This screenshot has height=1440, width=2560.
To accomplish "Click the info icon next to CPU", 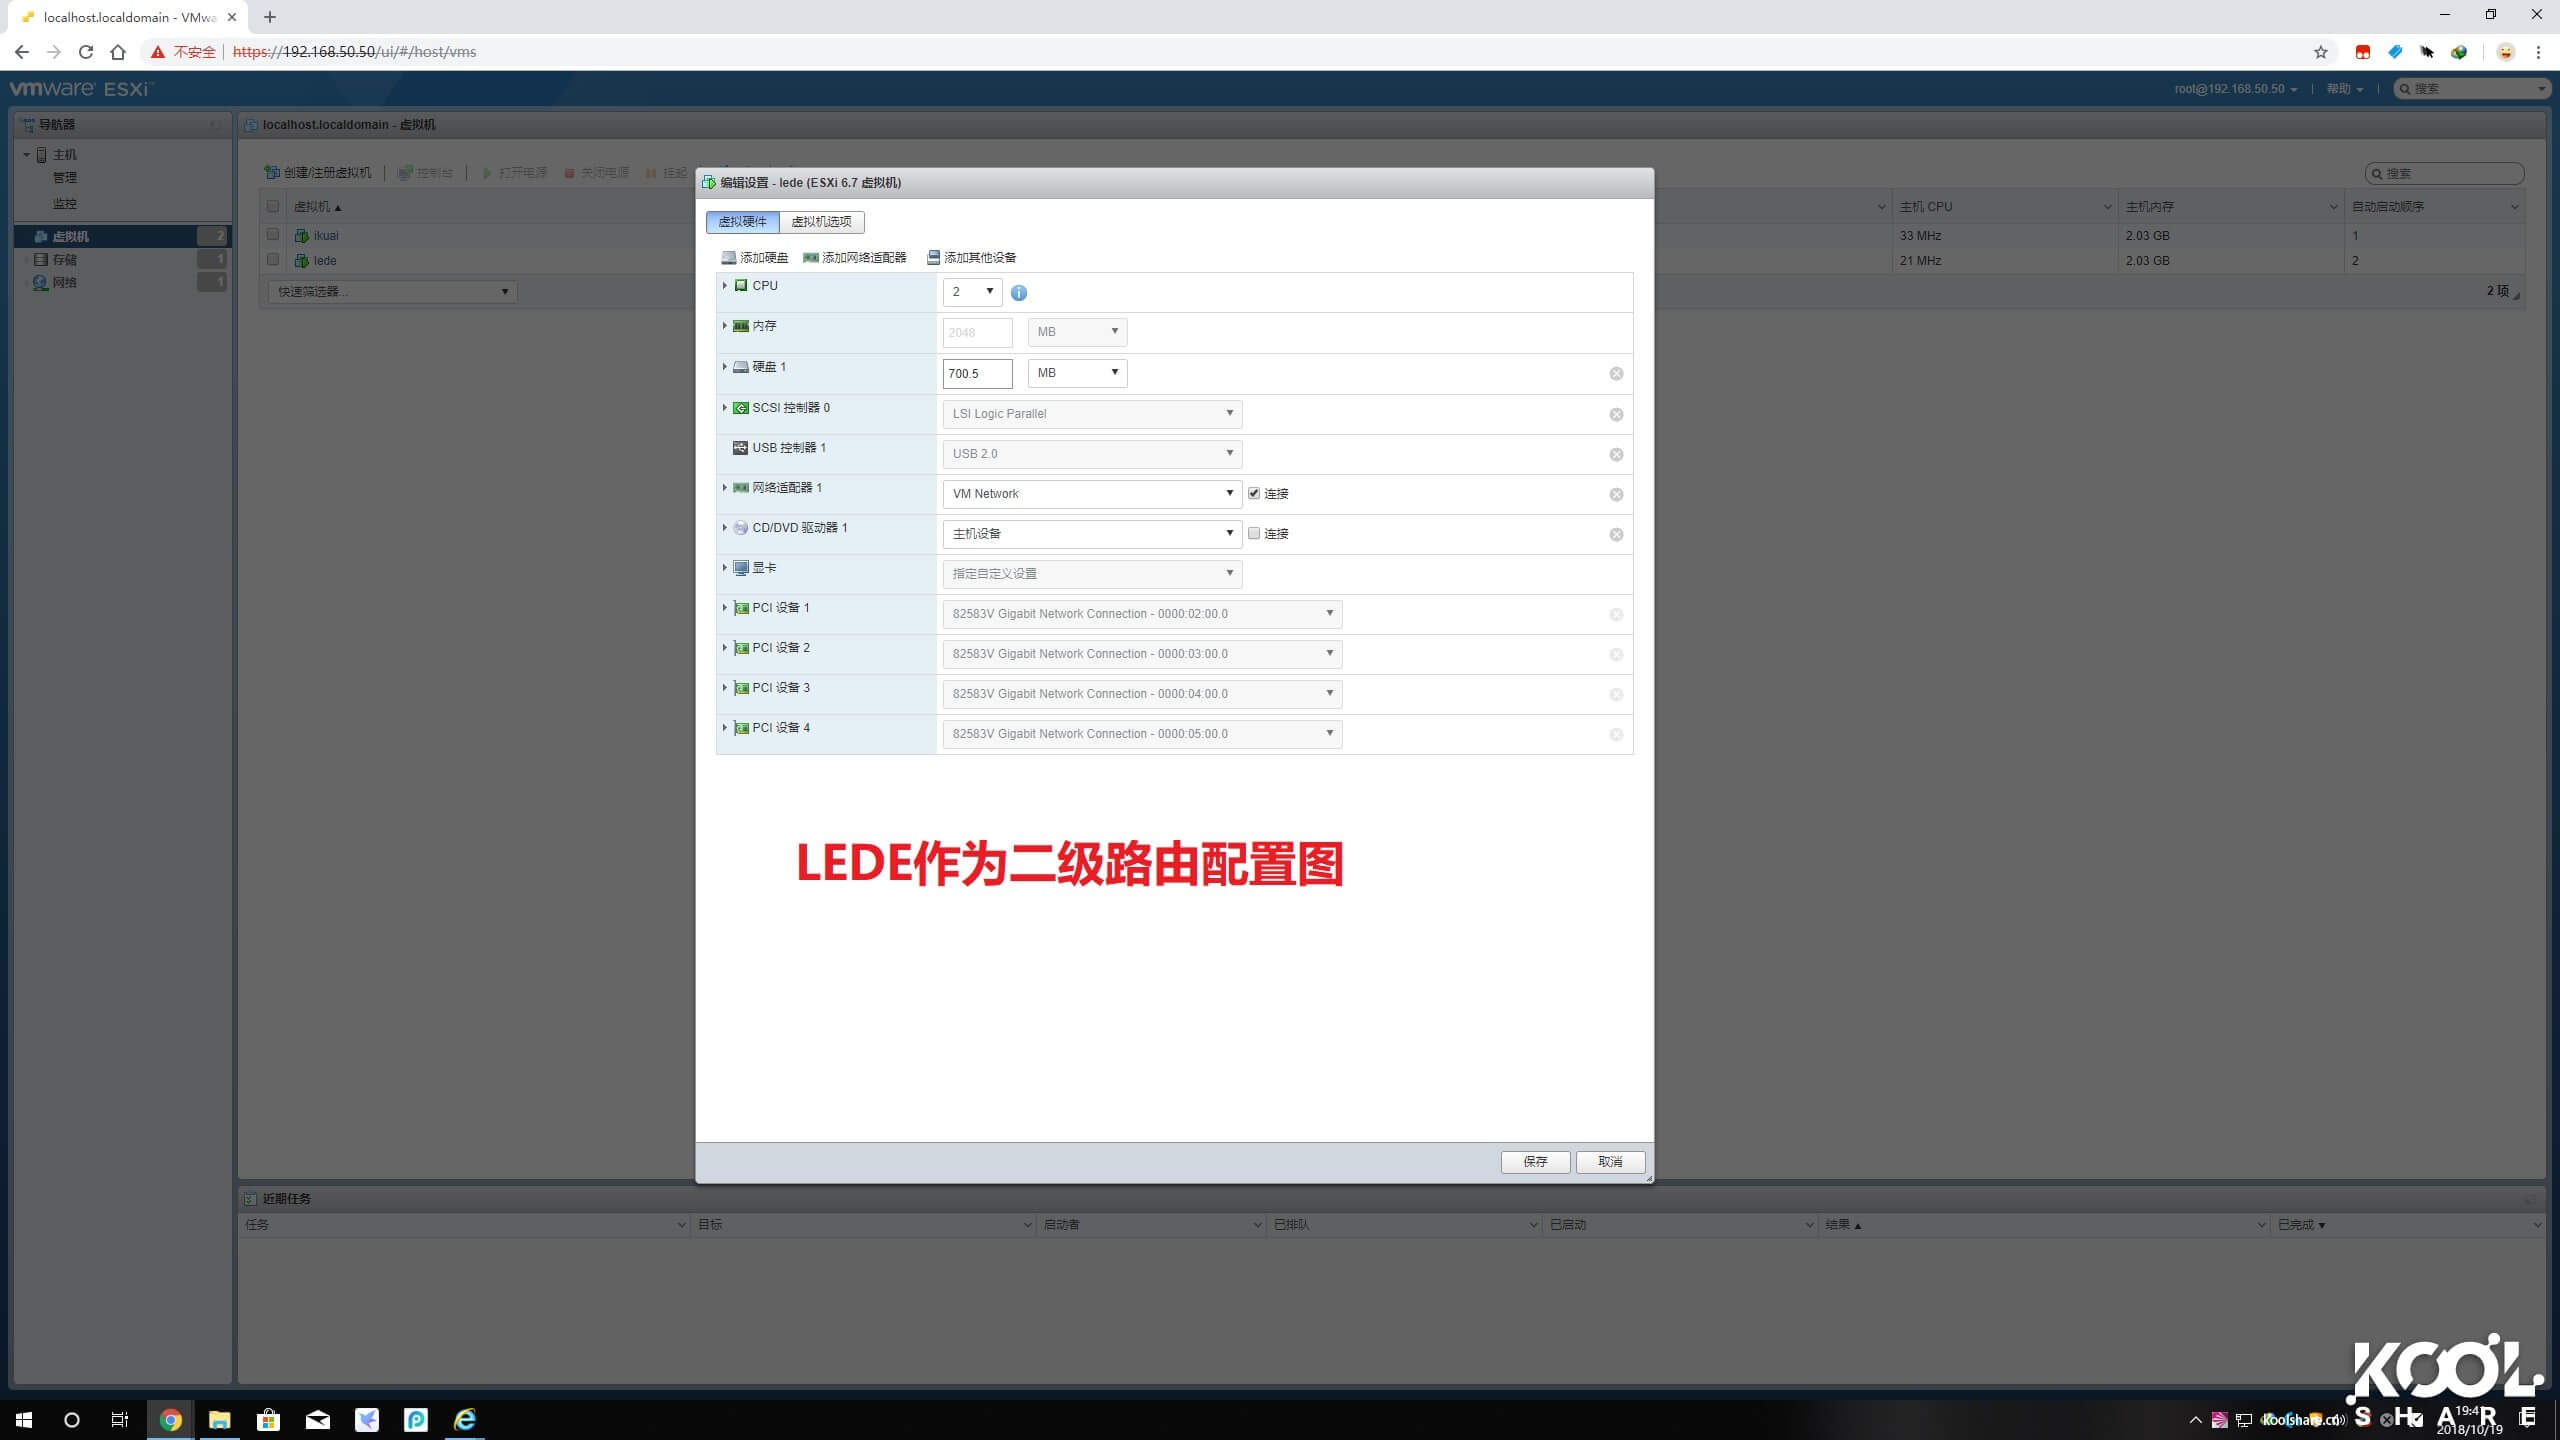I will 1019,292.
